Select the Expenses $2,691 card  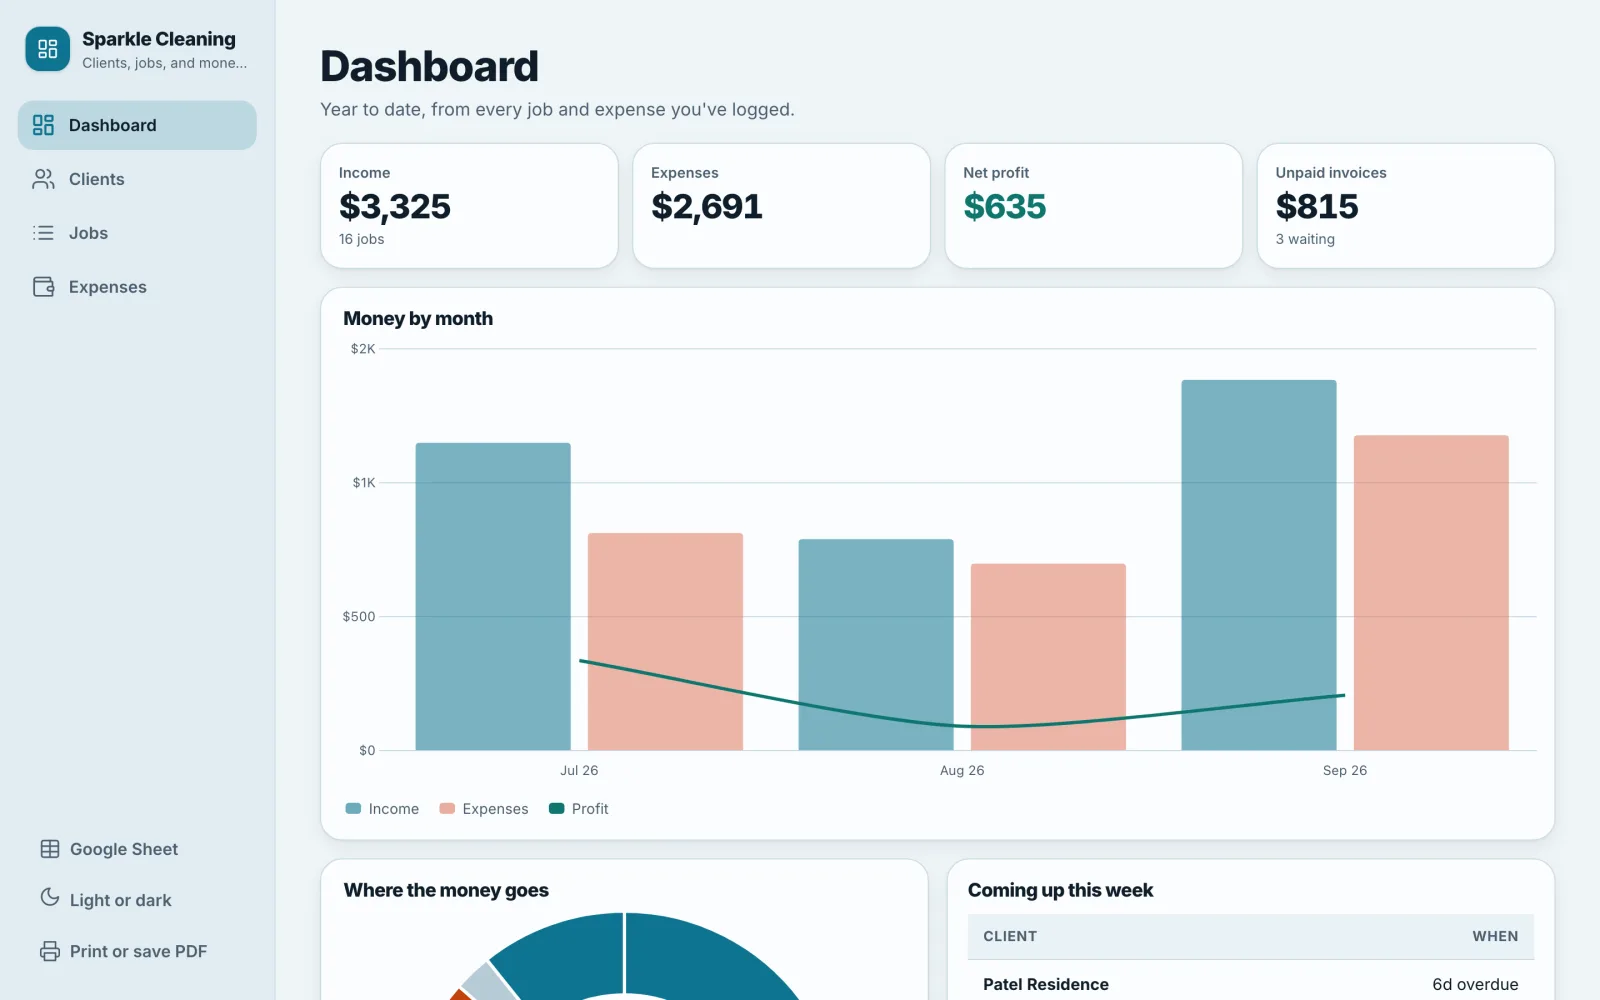781,206
